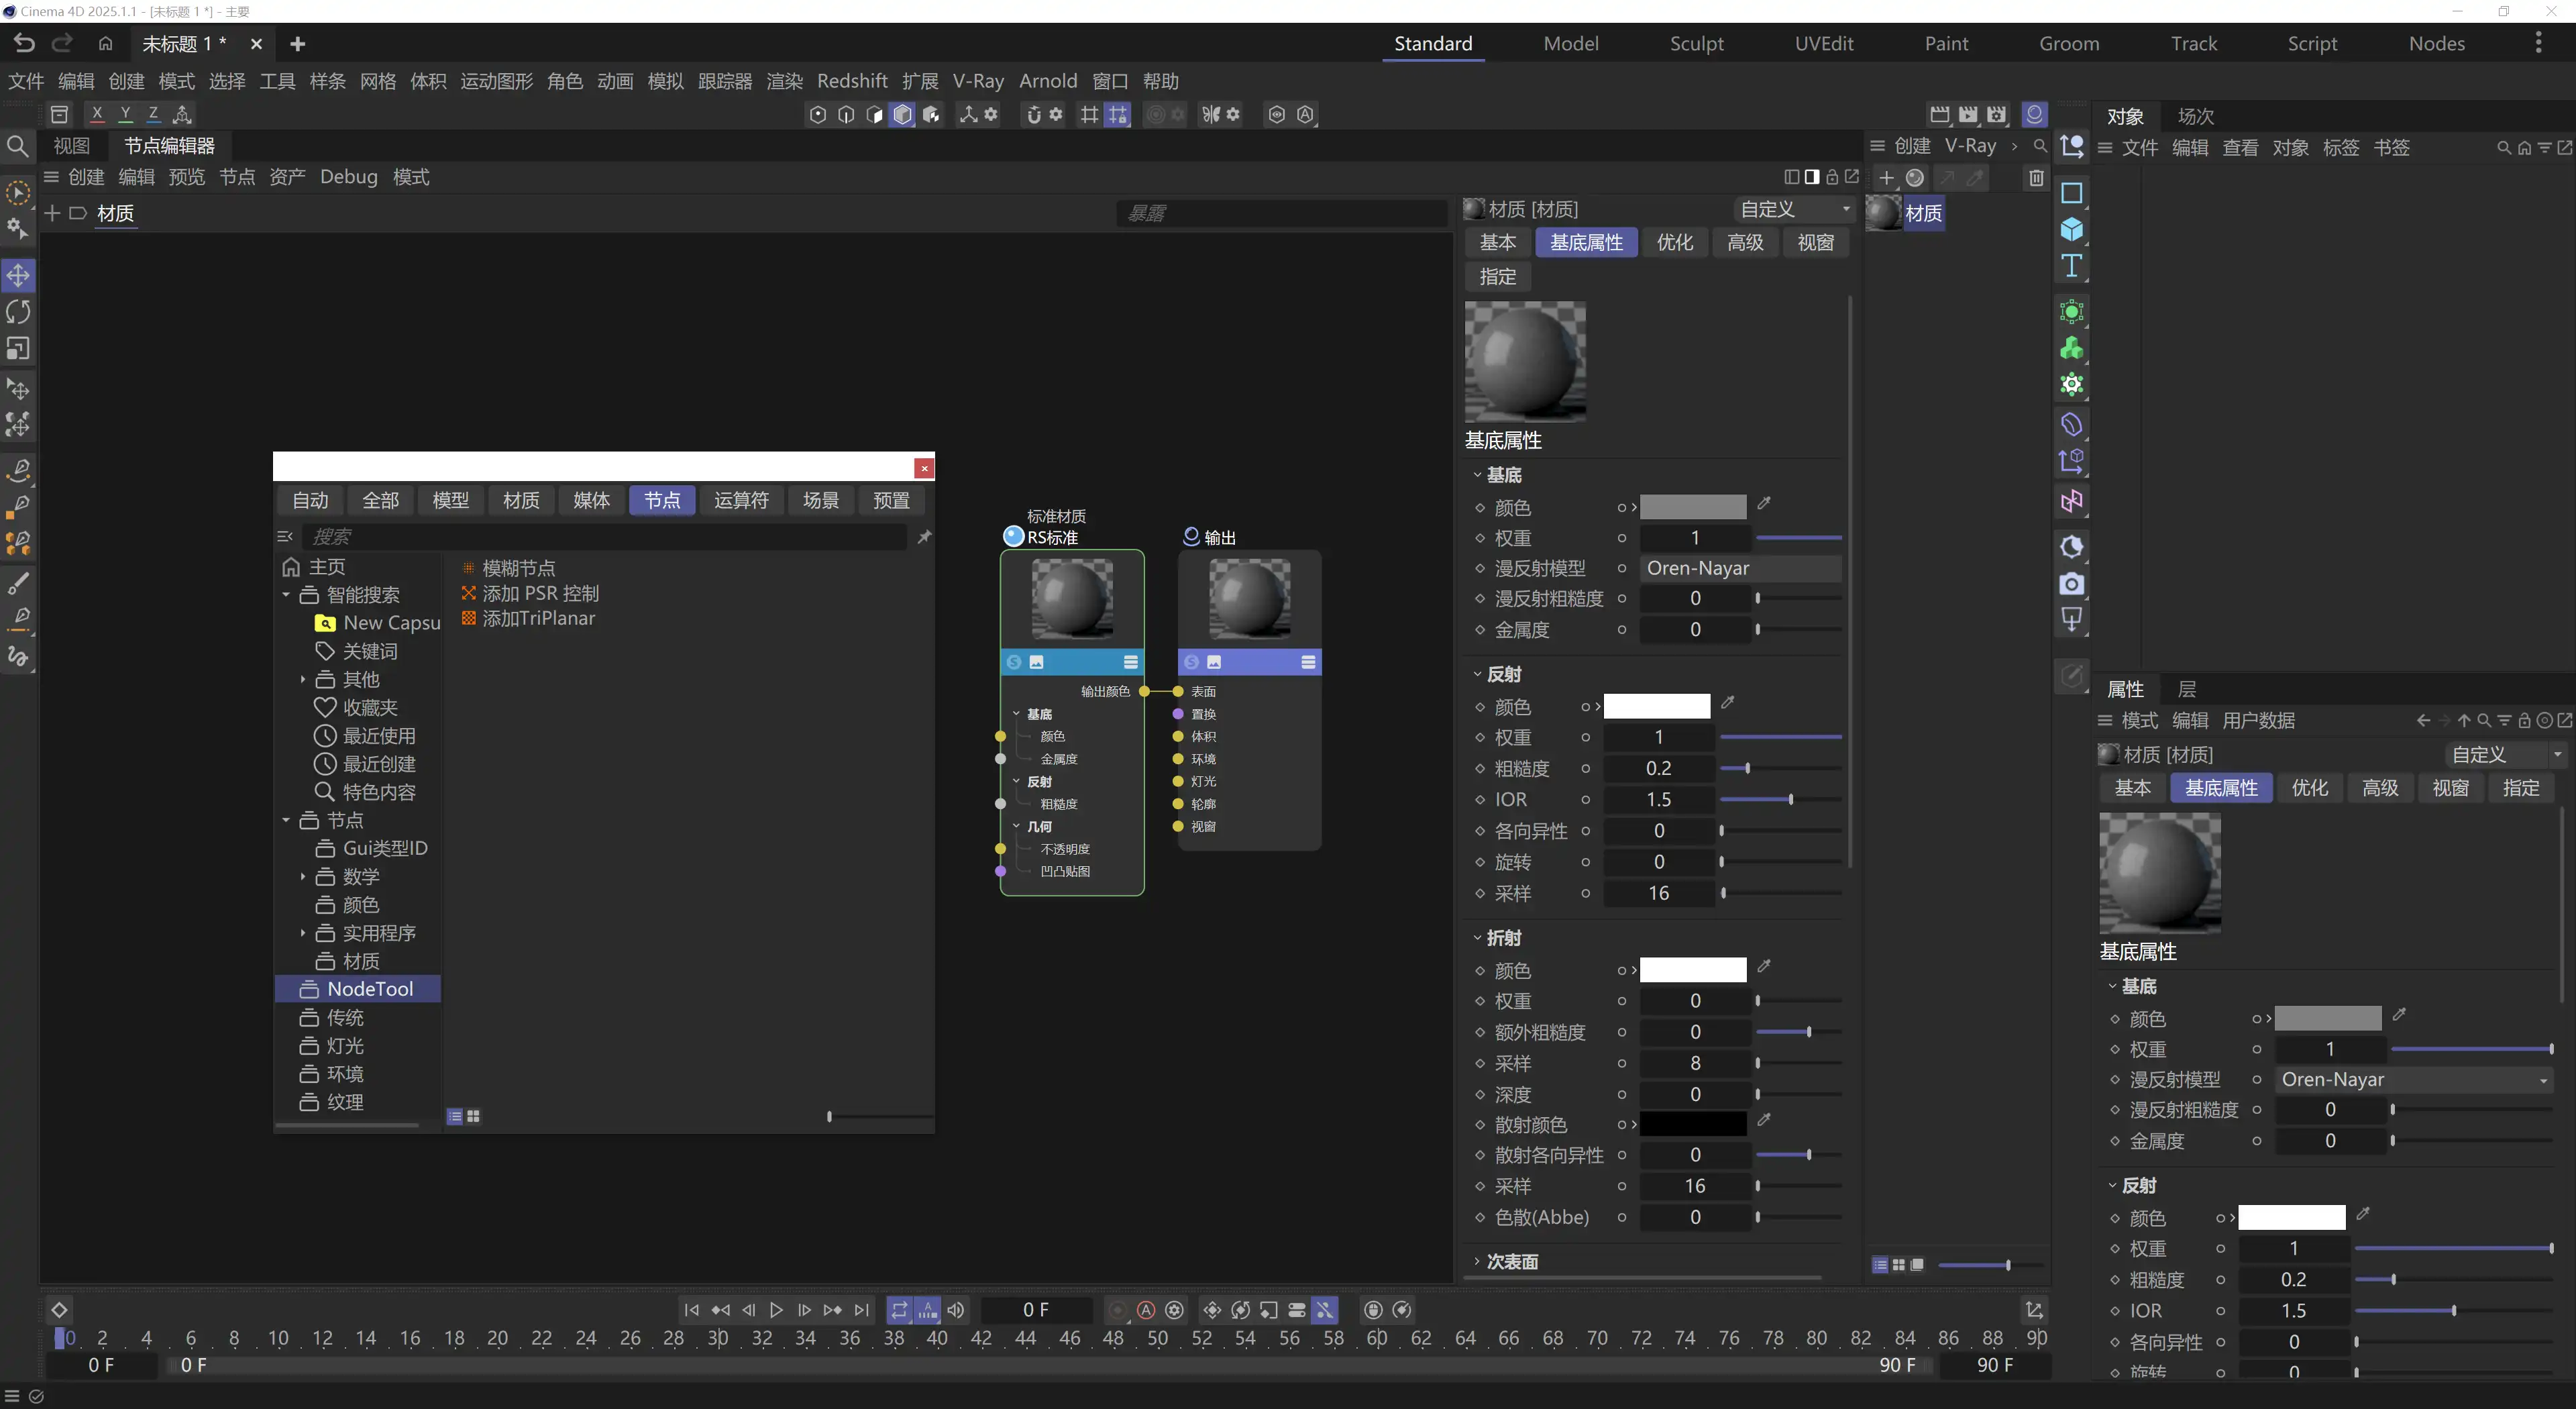Expand the 次表面 section
Viewport: 2576px width, 1409px height.
[x=1477, y=1262]
